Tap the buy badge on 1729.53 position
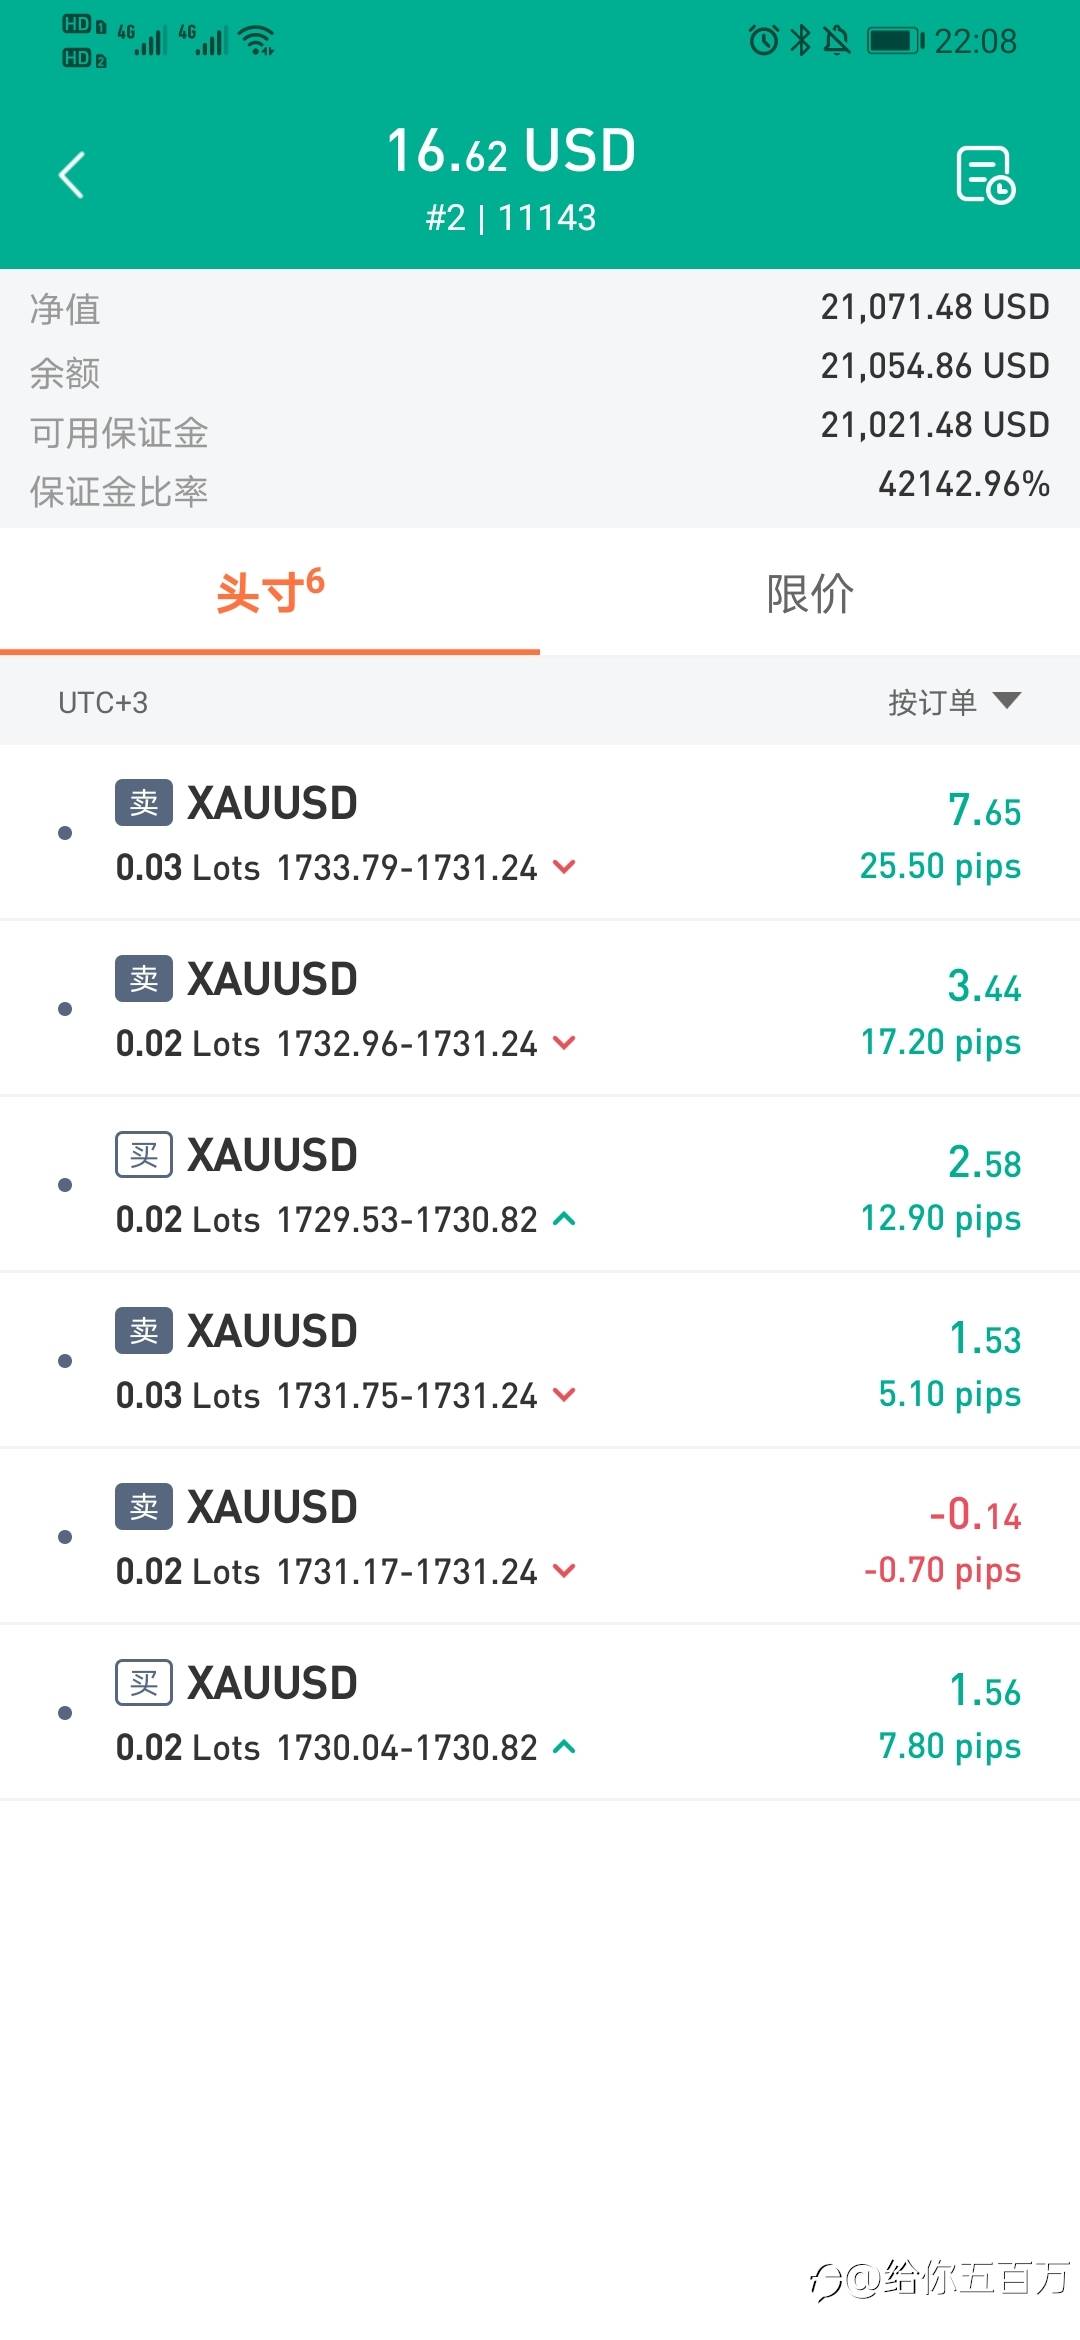 pyautogui.click(x=144, y=1155)
